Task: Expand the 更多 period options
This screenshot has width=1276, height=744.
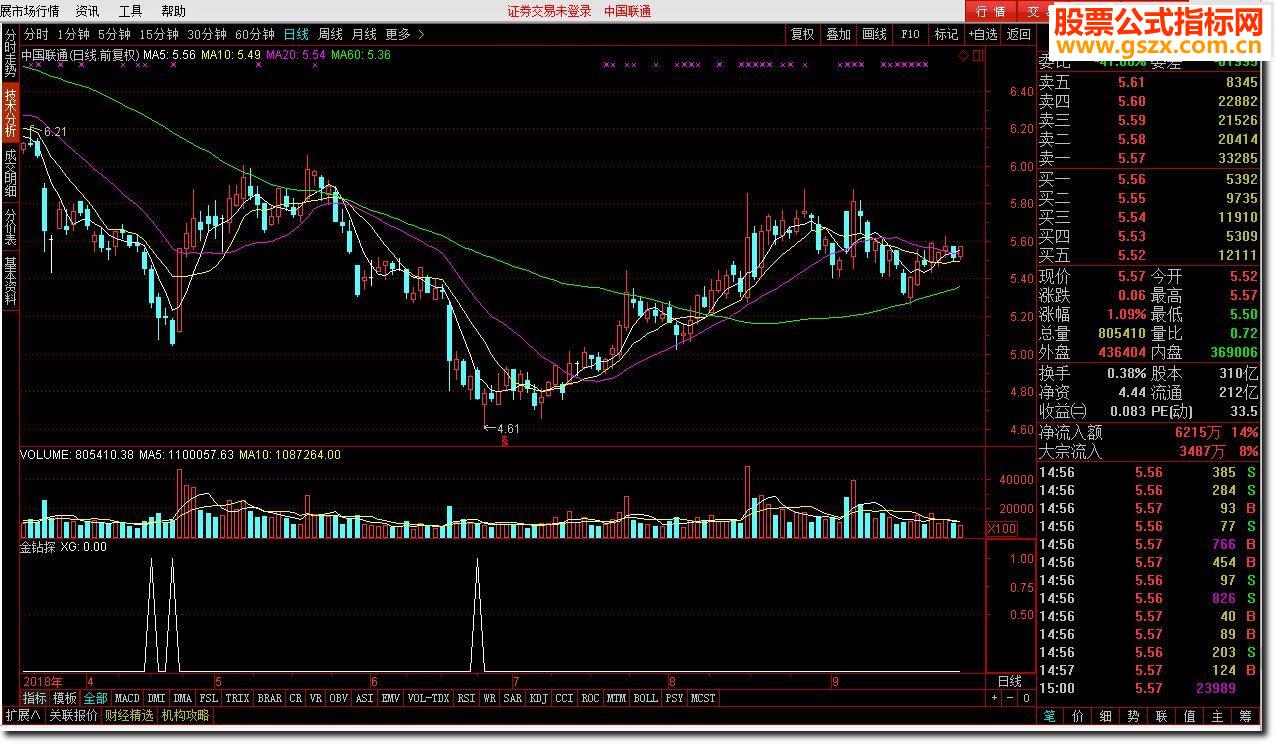Action: coord(404,34)
